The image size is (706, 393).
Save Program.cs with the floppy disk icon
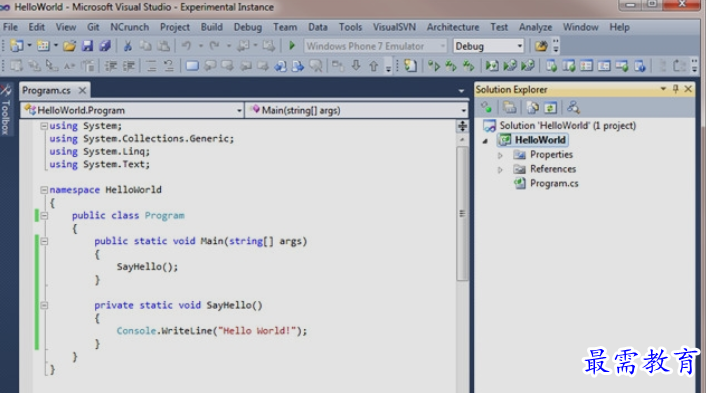click(x=87, y=46)
